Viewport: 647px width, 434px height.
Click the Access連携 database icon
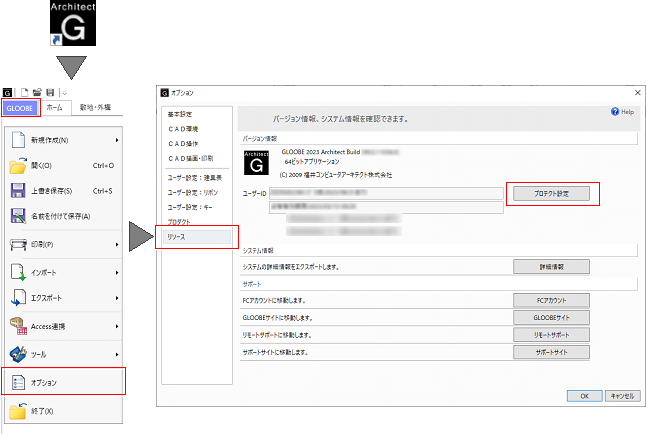[18, 326]
